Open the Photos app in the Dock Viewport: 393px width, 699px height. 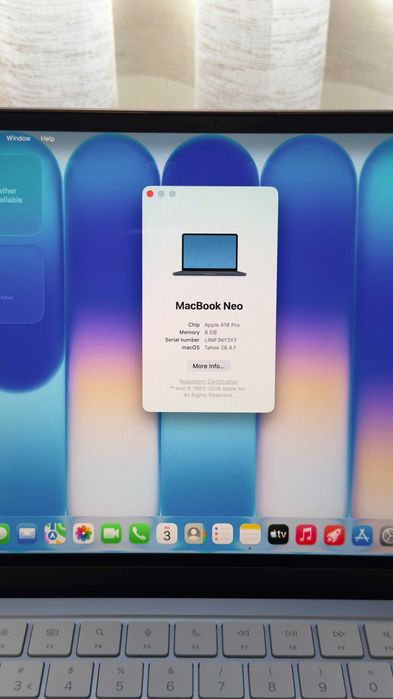click(x=83, y=534)
